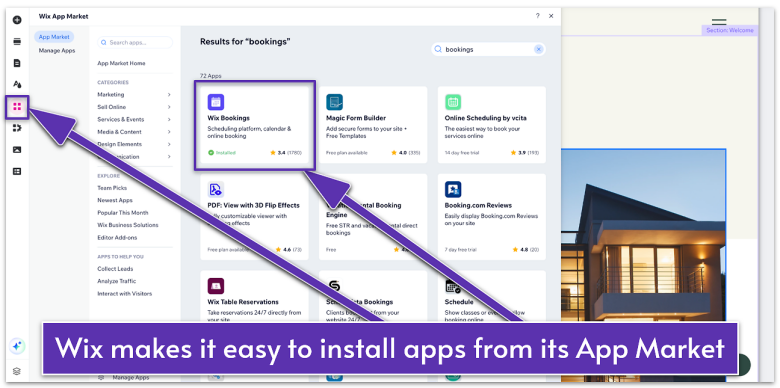Open the Media image icon

[x=17, y=150]
